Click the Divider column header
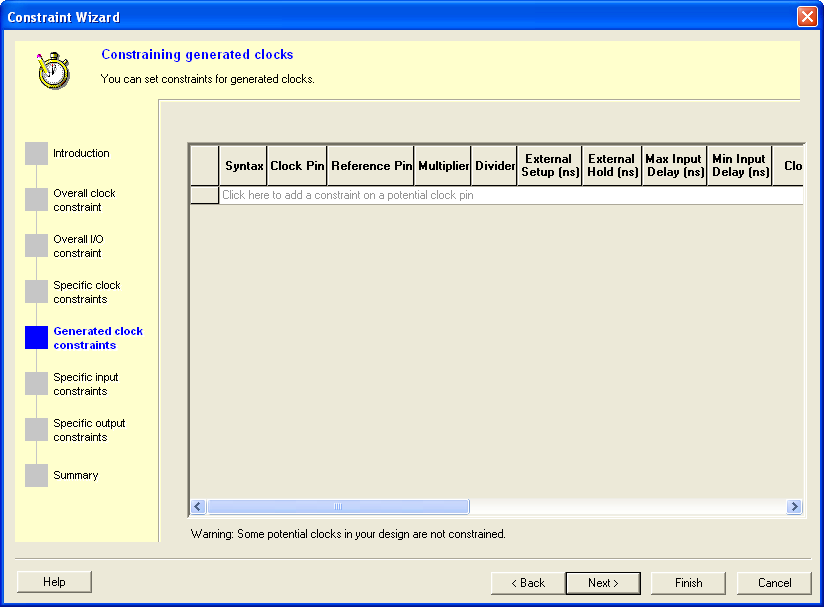 click(495, 166)
